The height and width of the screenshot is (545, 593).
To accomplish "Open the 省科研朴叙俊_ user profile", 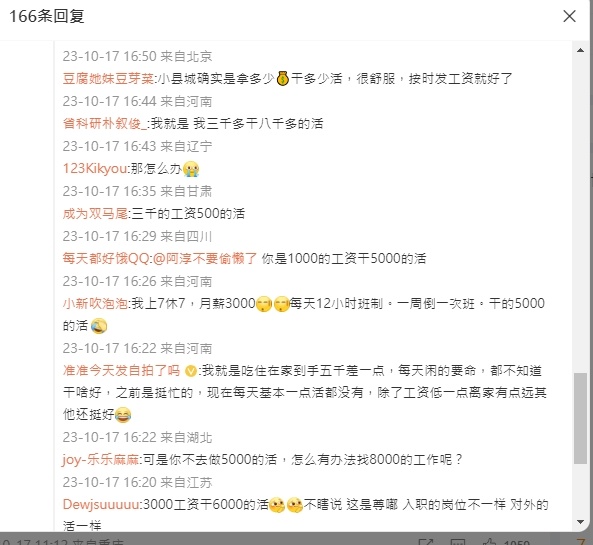I will [105, 124].
